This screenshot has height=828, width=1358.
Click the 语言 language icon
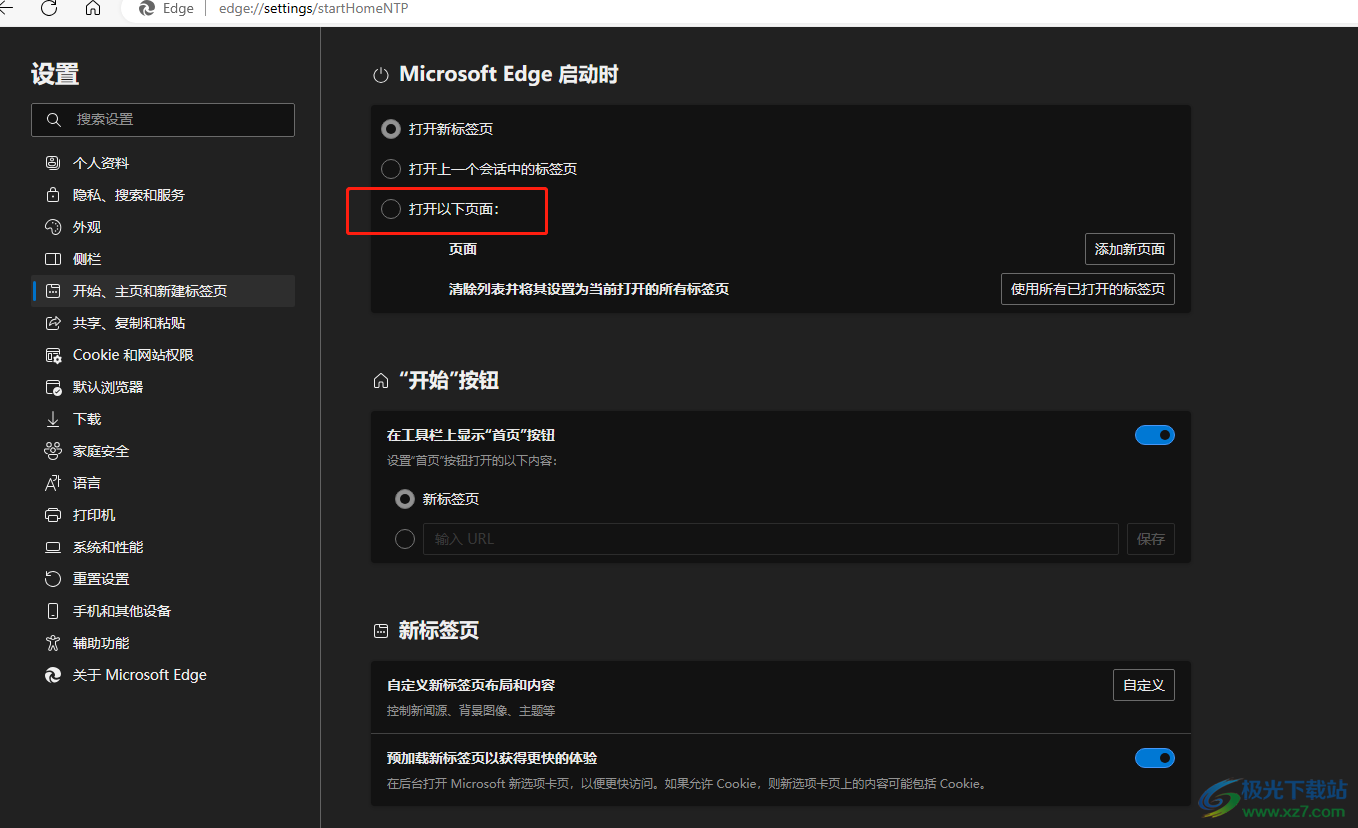click(53, 483)
